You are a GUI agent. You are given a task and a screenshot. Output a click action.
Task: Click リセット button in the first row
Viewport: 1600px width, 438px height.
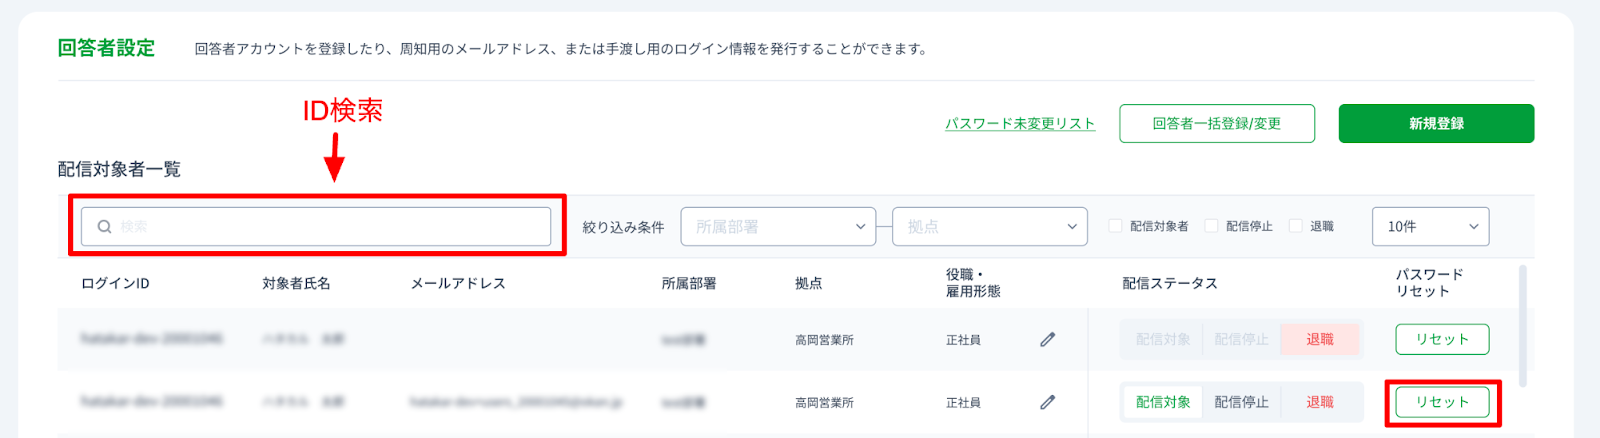pyautogui.click(x=1442, y=339)
